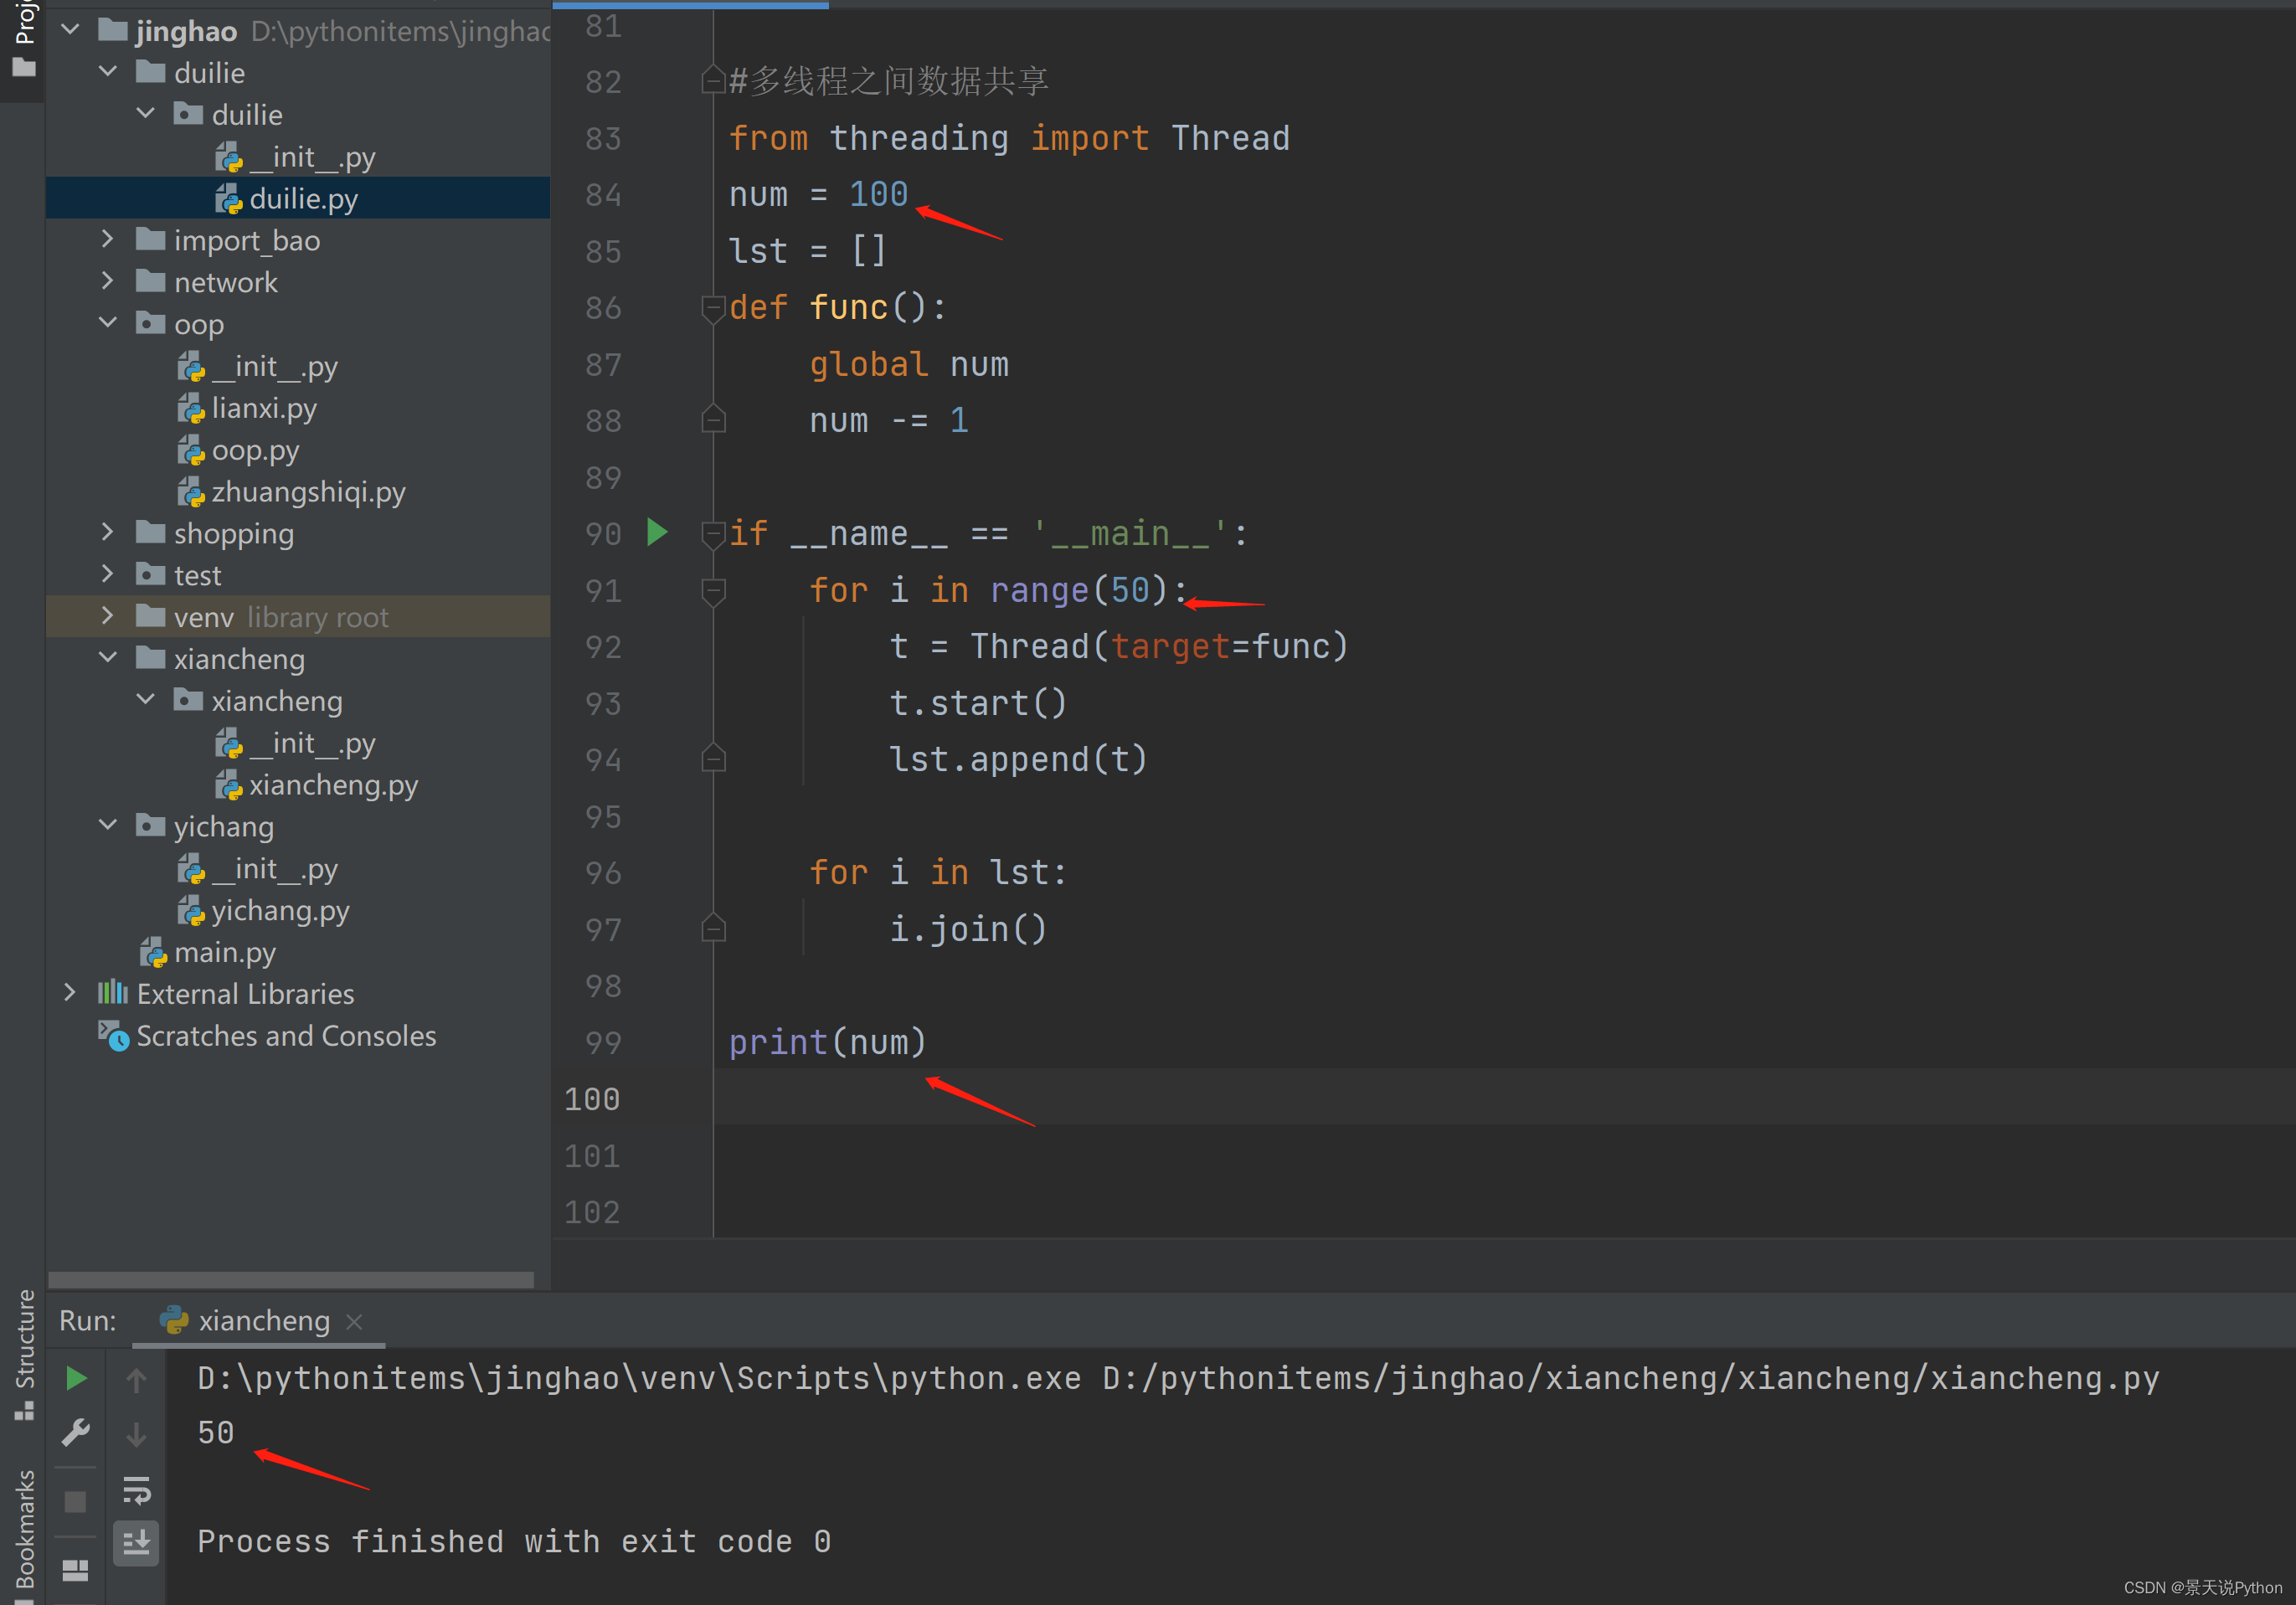Collapse the oop package
The image size is (2296, 1605).
(108, 323)
